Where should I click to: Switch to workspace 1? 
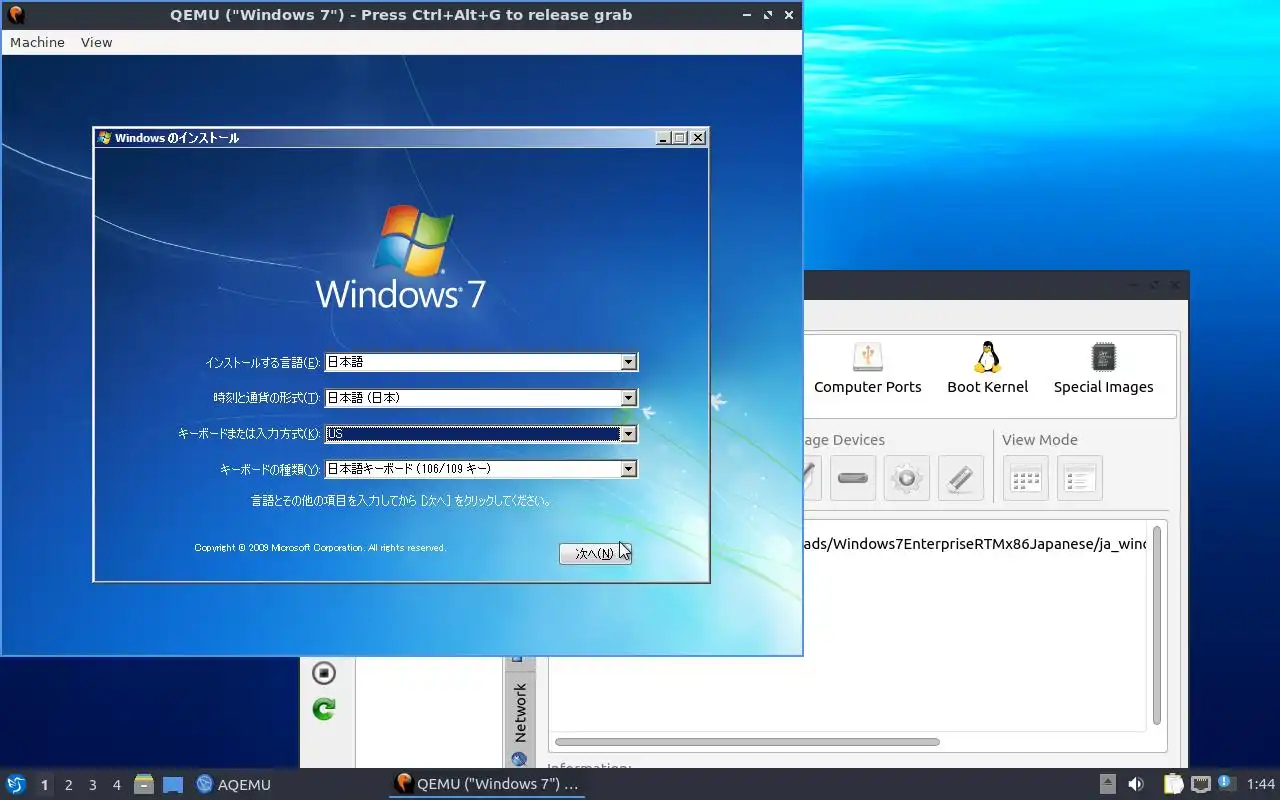pos(44,785)
